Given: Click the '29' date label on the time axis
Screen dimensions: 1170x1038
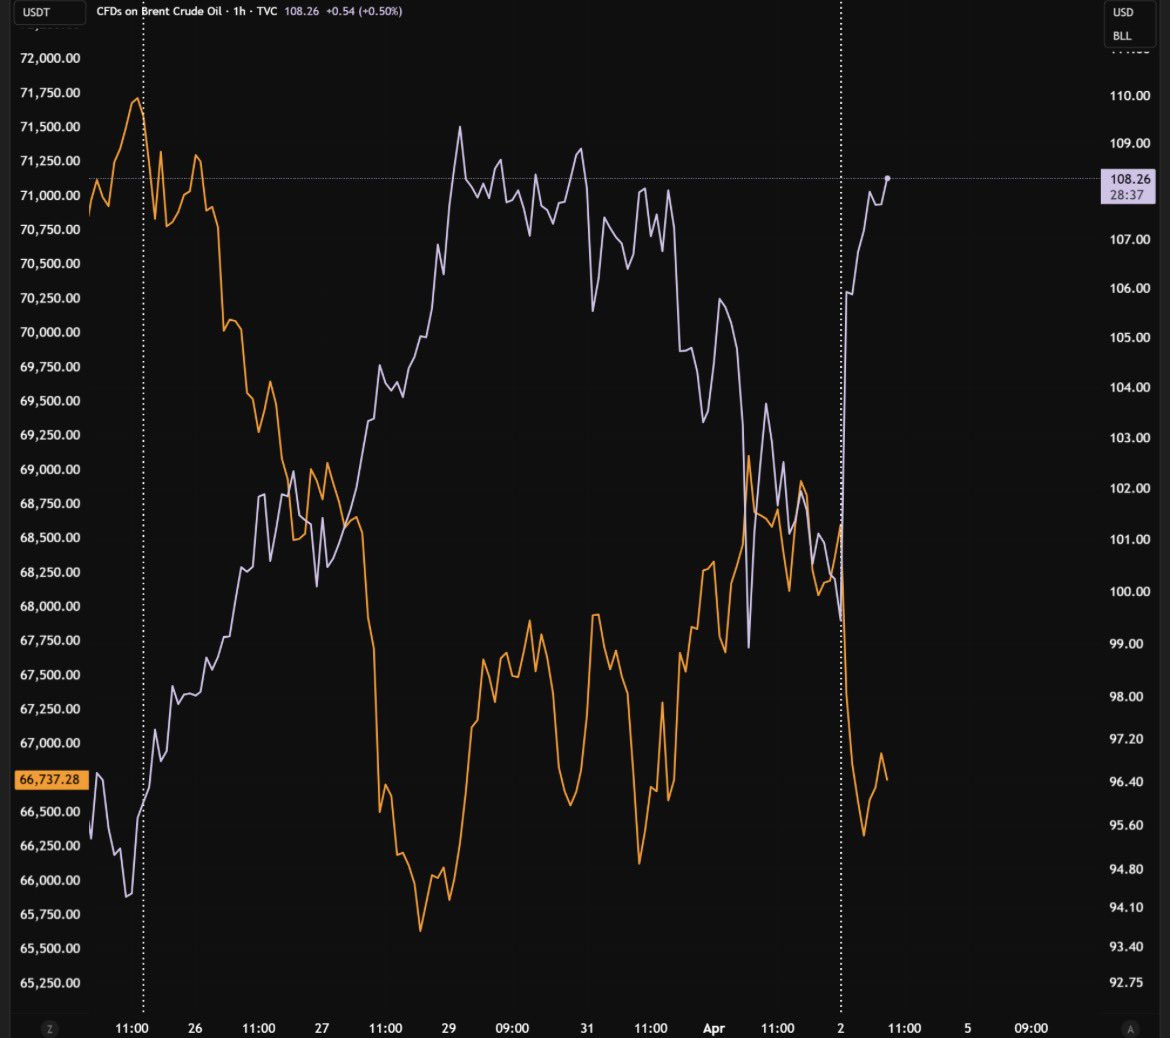Looking at the screenshot, I should click(x=448, y=1028).
